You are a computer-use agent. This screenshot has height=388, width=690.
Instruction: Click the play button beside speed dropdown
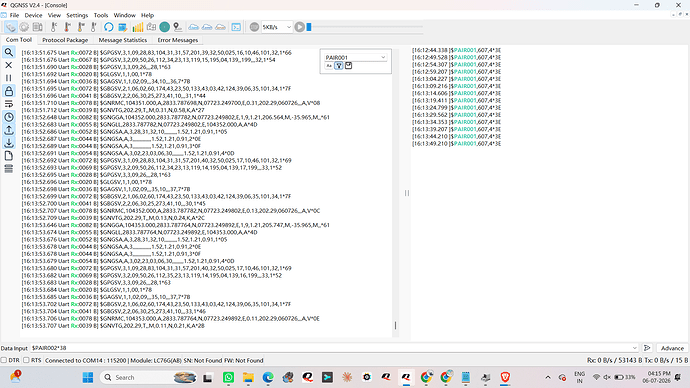point(300,27)
